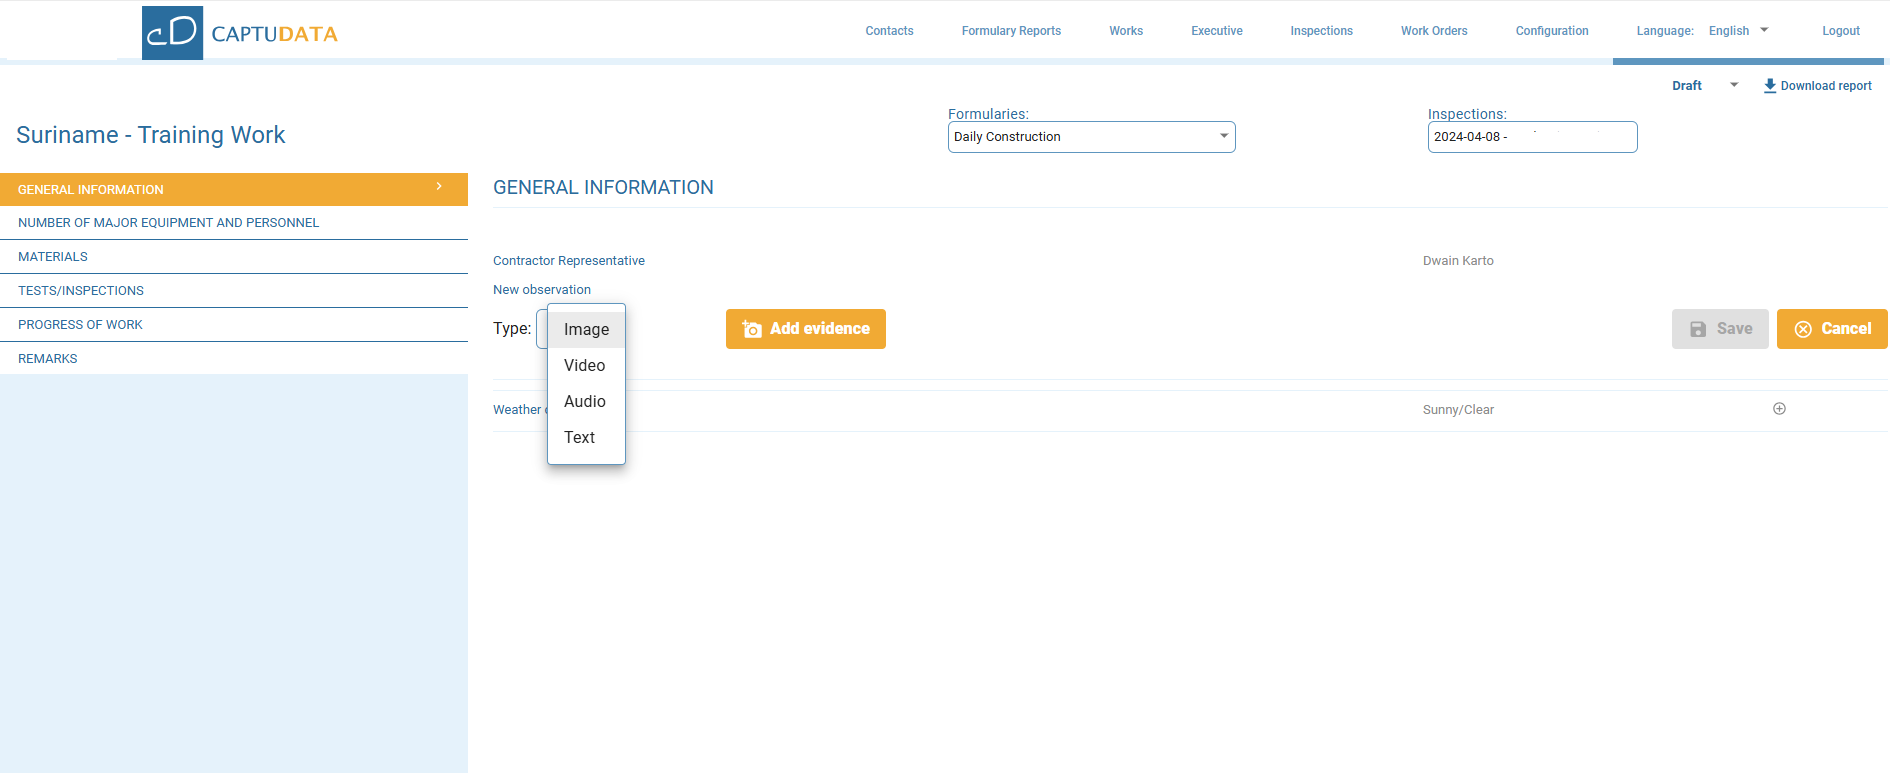Choose Video option in Type list
The height and width of the screenshot is (773, 1890).
click(x=585, y=366)
